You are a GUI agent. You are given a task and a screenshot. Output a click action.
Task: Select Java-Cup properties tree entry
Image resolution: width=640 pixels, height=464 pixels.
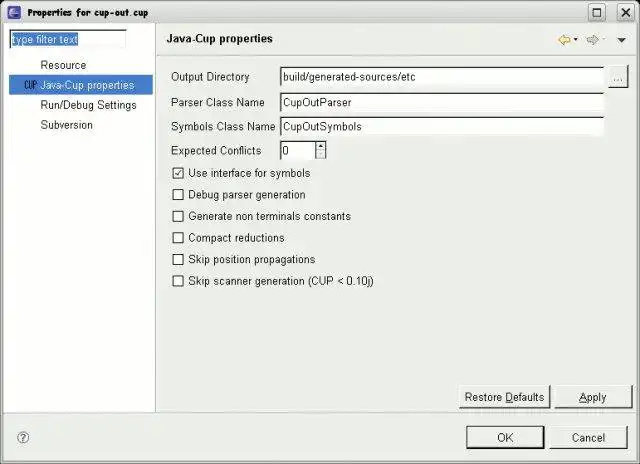[81, 85]
